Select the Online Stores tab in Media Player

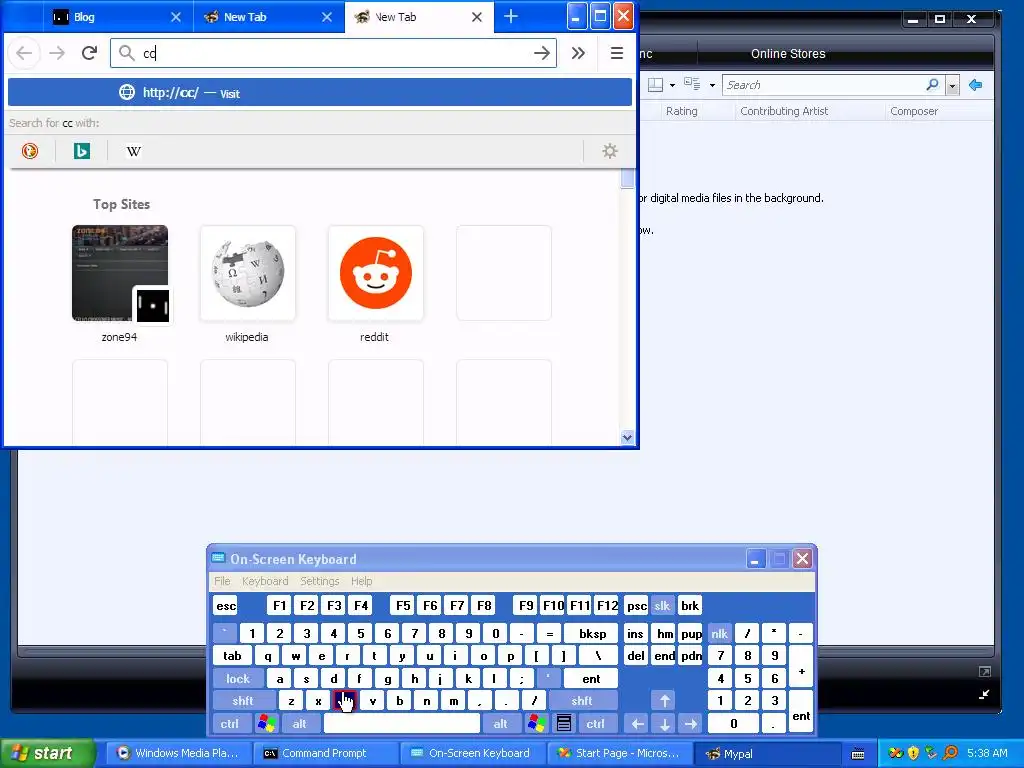click(788, 54)
